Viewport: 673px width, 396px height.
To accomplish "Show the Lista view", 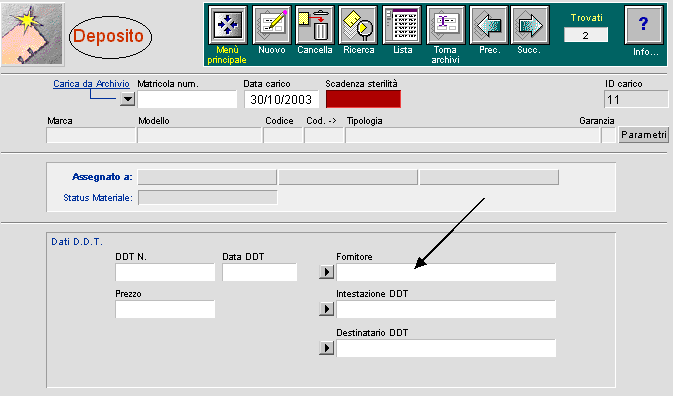I will tap(402, 25).
